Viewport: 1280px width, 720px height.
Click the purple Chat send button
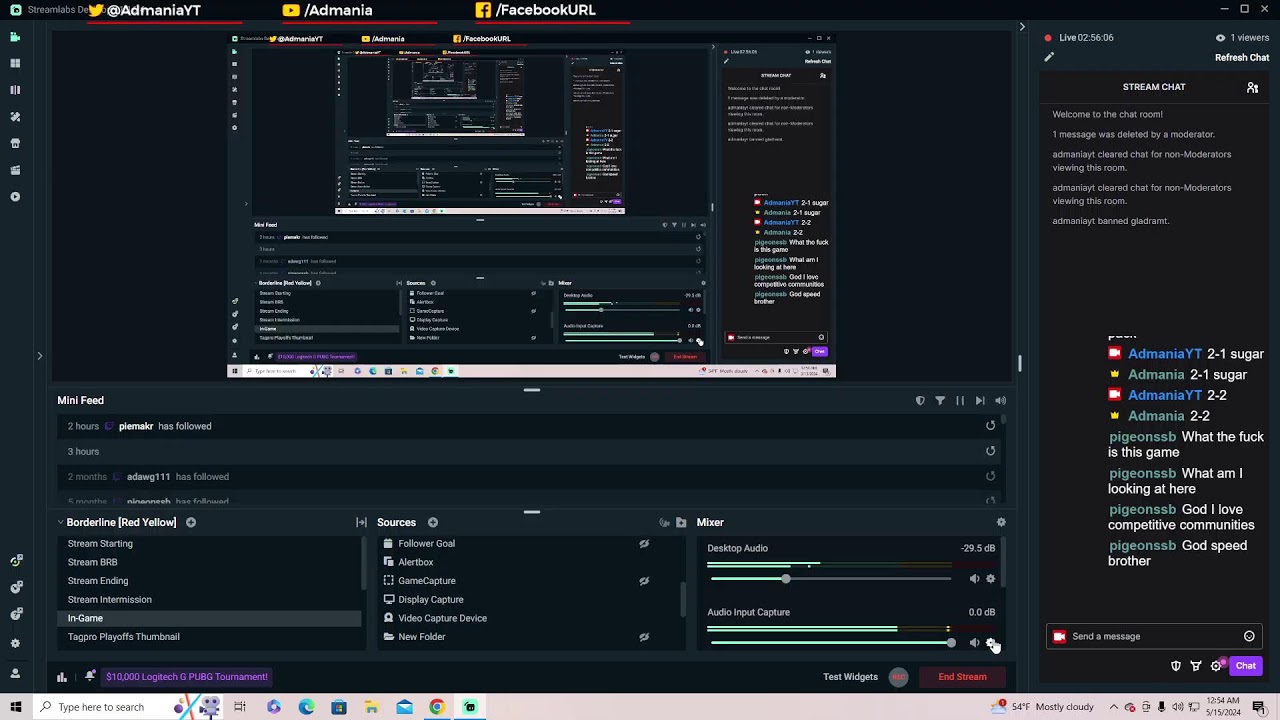(x=1245, y=666)
